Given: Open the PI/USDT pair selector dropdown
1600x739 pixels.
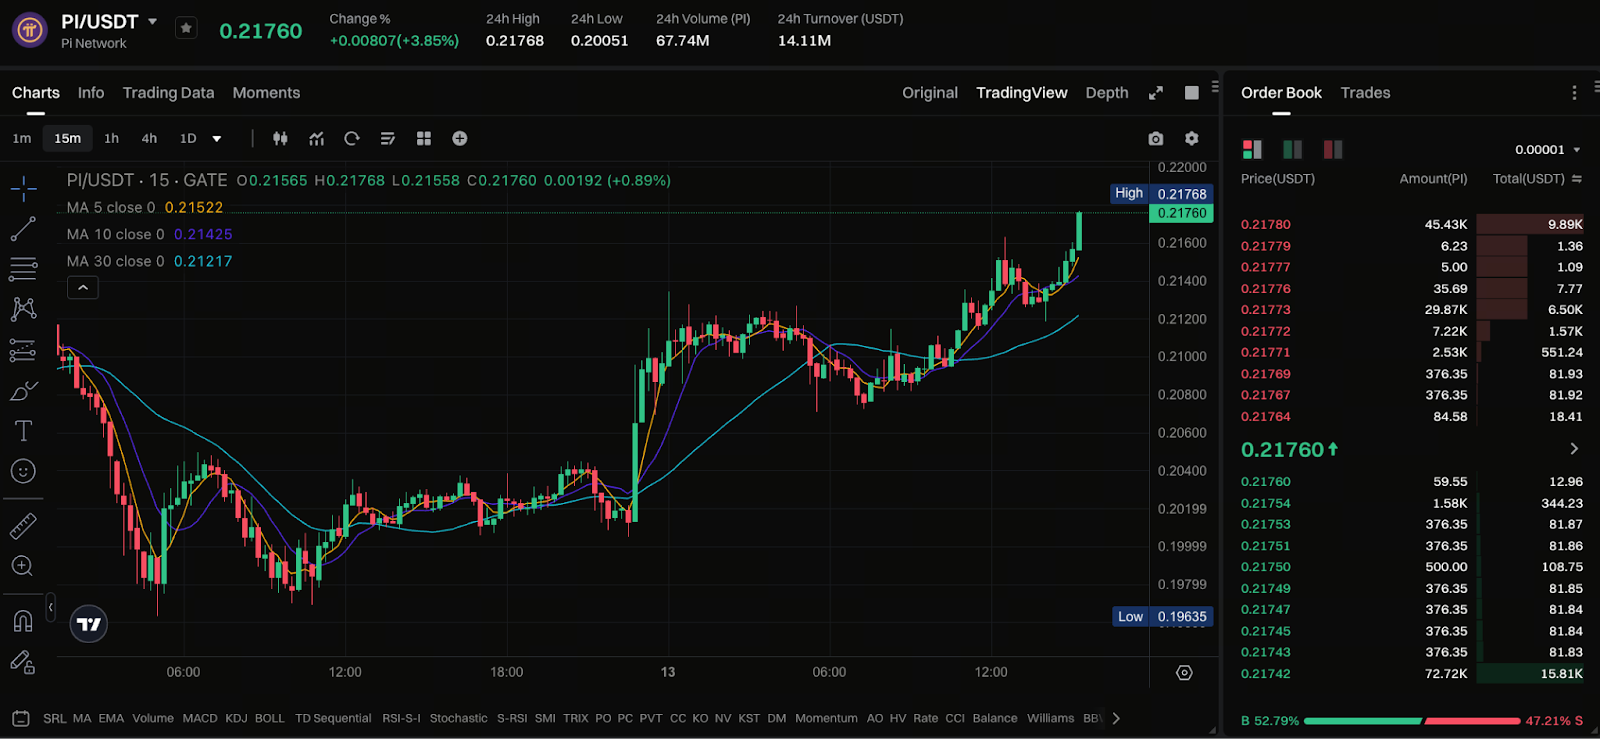Looking at the screenshot, I should tap(153, 21).
